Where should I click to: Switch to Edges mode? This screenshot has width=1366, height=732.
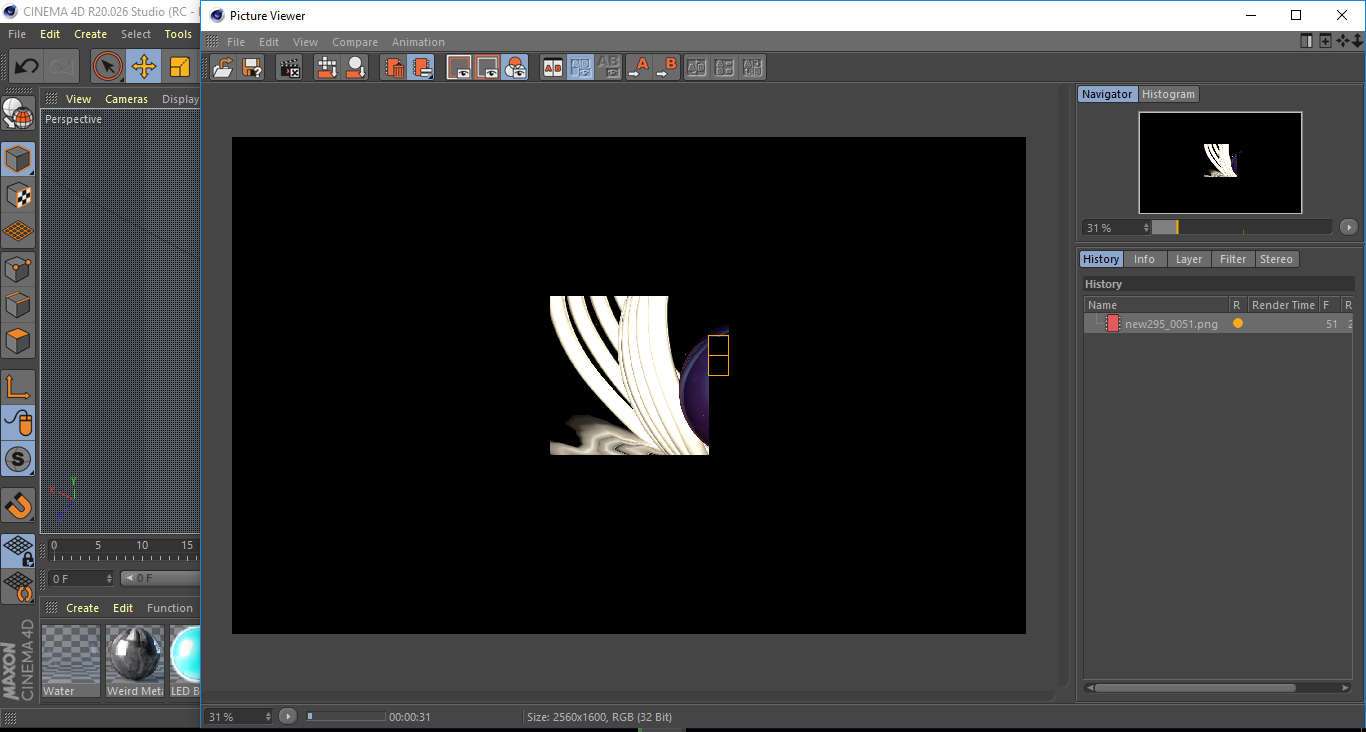pyautogui.click(x=18, y=304)
